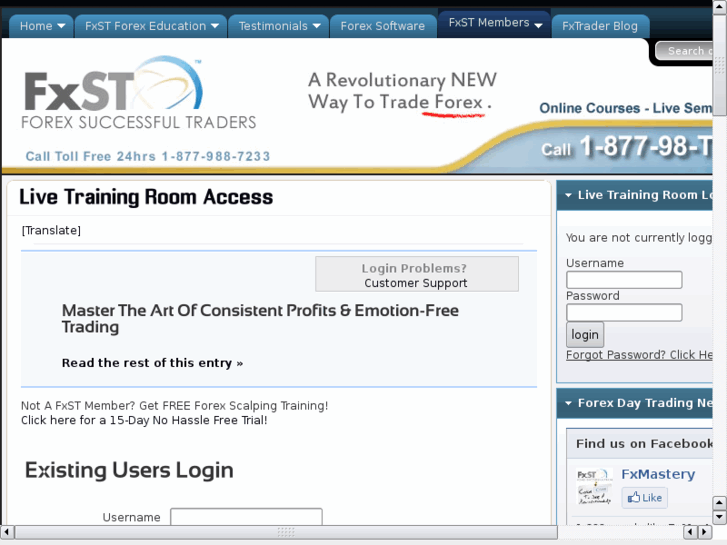
Task: Collapse the Live Training Room Login panel
Action: click(568, 195)
